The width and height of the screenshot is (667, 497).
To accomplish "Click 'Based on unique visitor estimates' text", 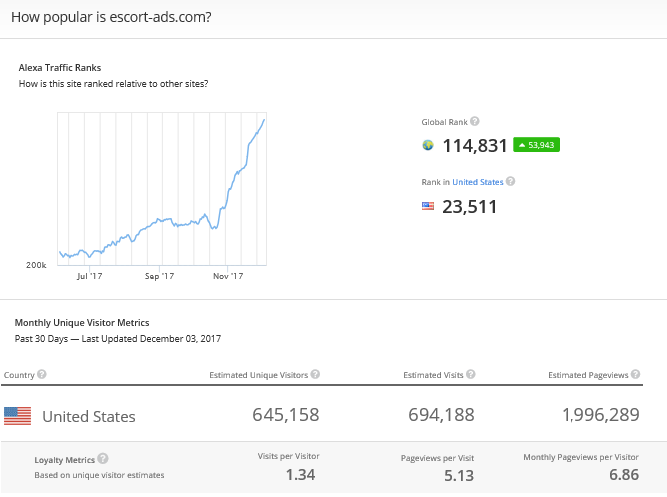I will tap(99, 475).
